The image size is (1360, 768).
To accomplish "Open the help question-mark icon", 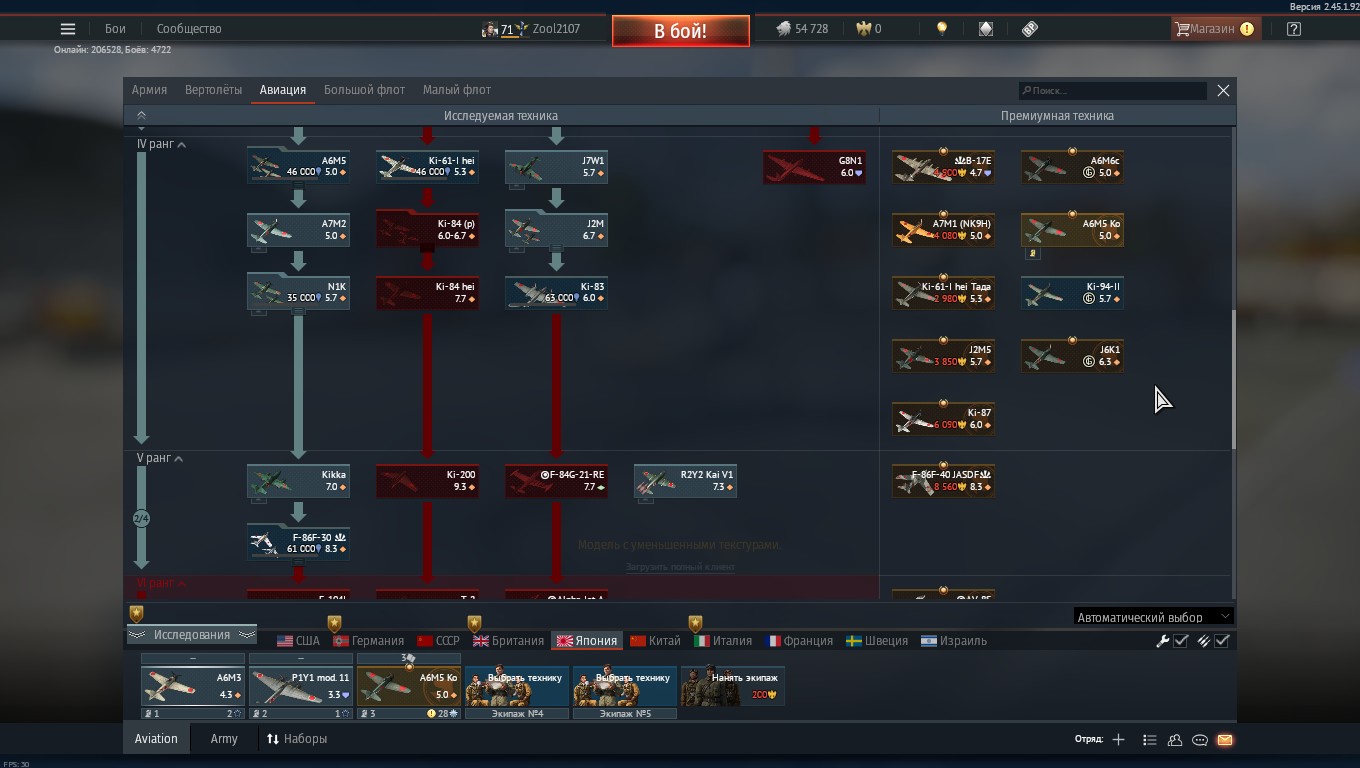I will 1294,29.
